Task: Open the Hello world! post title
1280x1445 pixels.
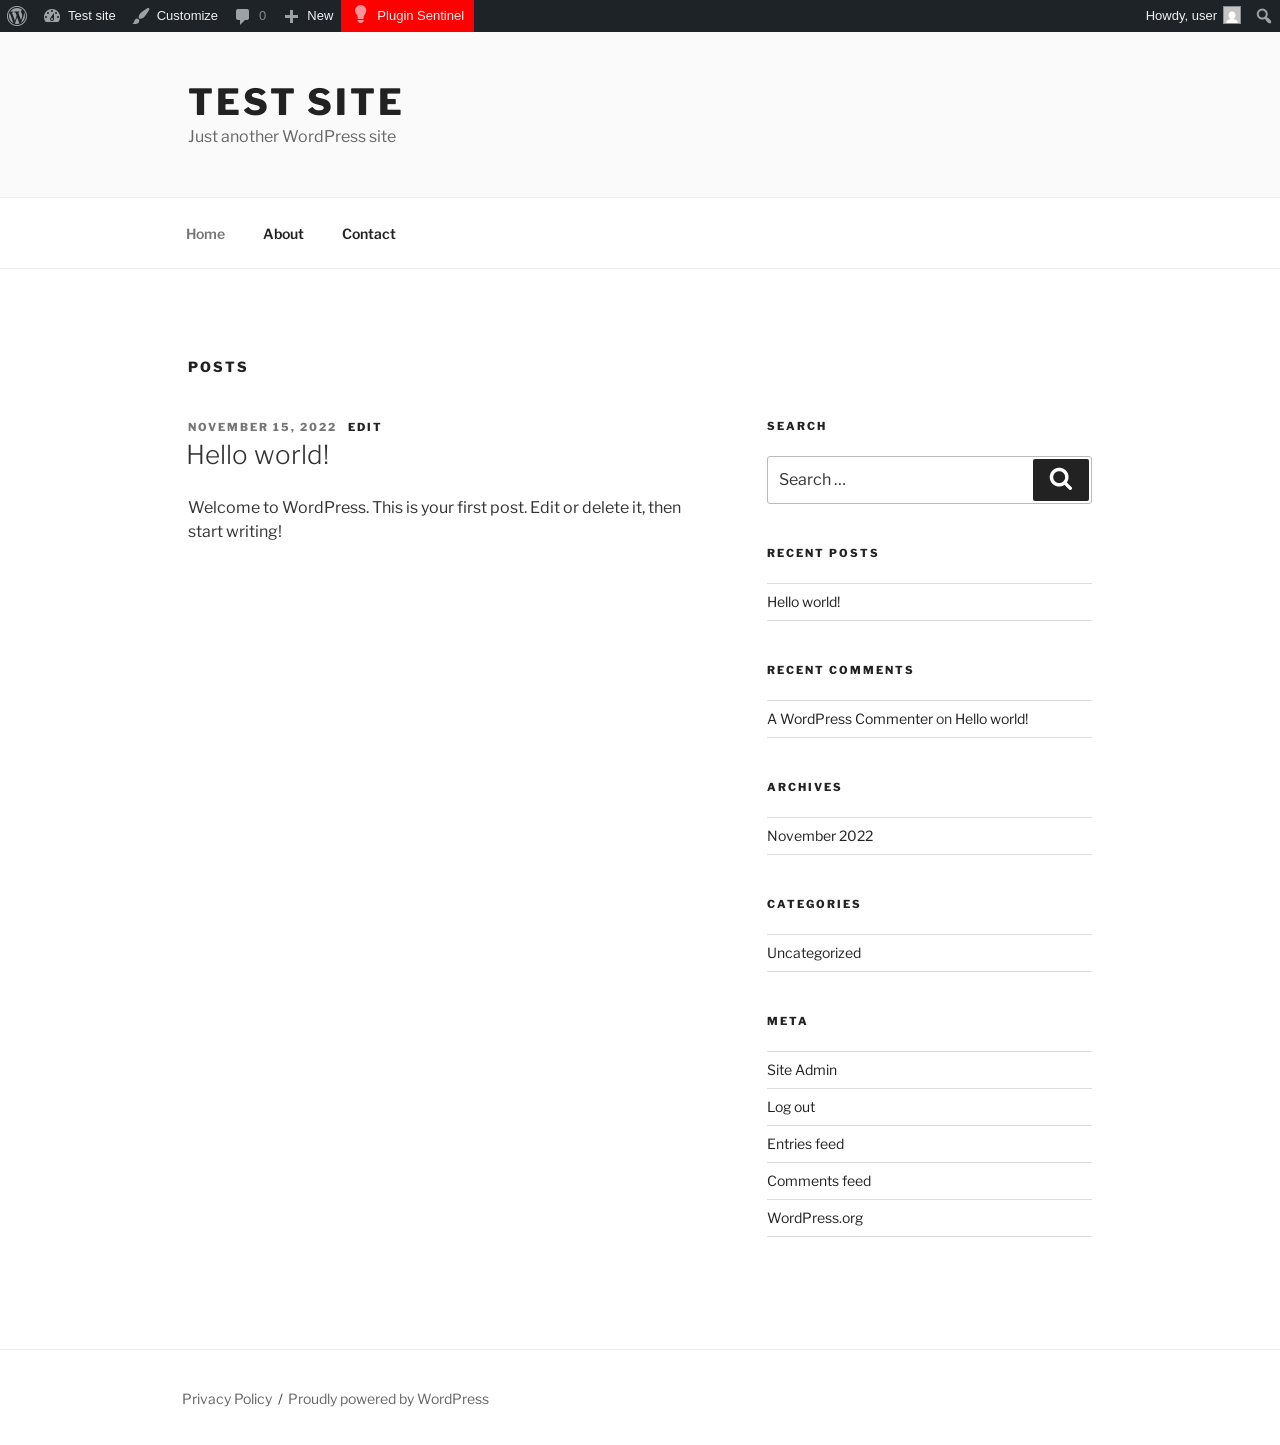Action: click(258, 455)
